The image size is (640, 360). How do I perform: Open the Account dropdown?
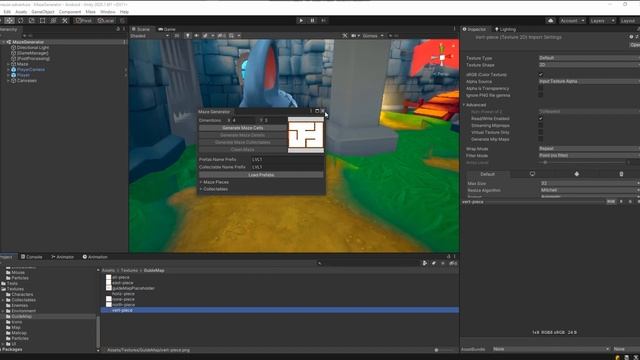[x=572, y=20]
